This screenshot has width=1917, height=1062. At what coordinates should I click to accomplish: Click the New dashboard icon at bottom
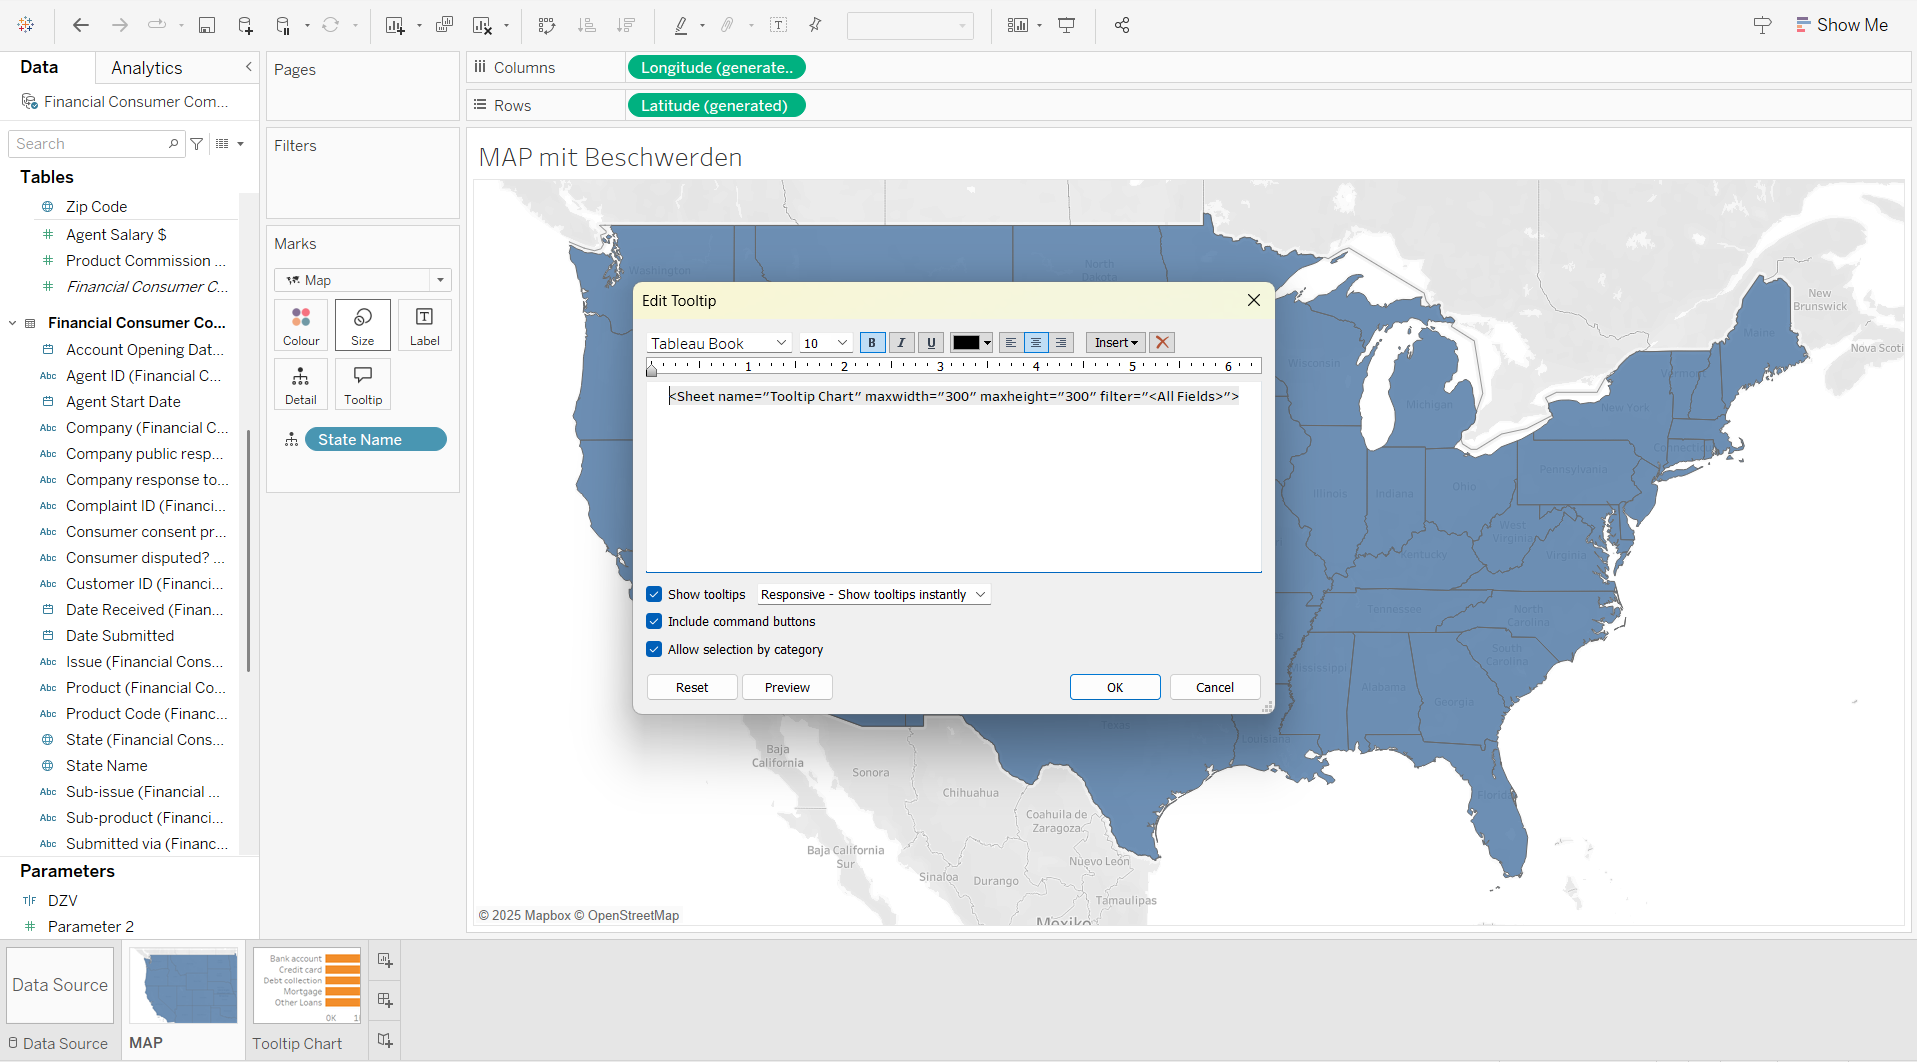pos(385,1000)
